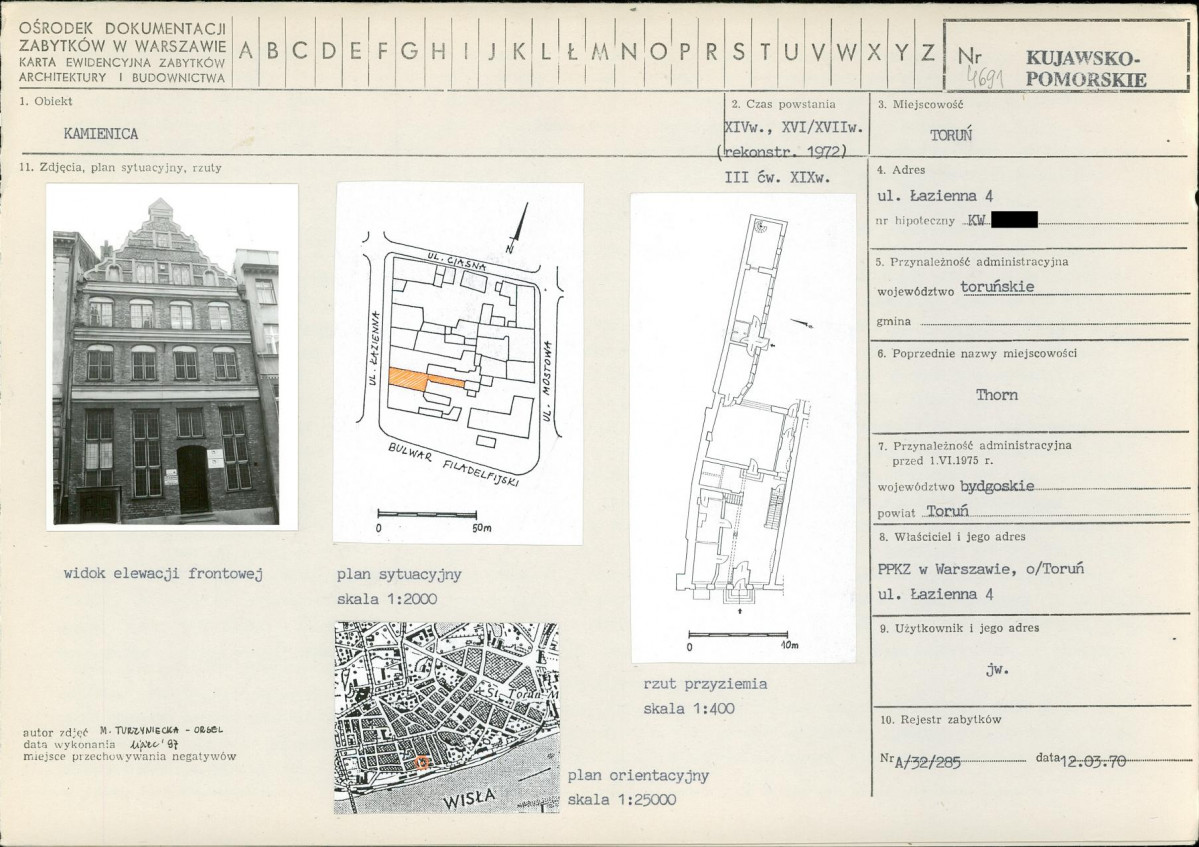
Task: Click the previous locality name Thorn
Action: click(997, 395)
